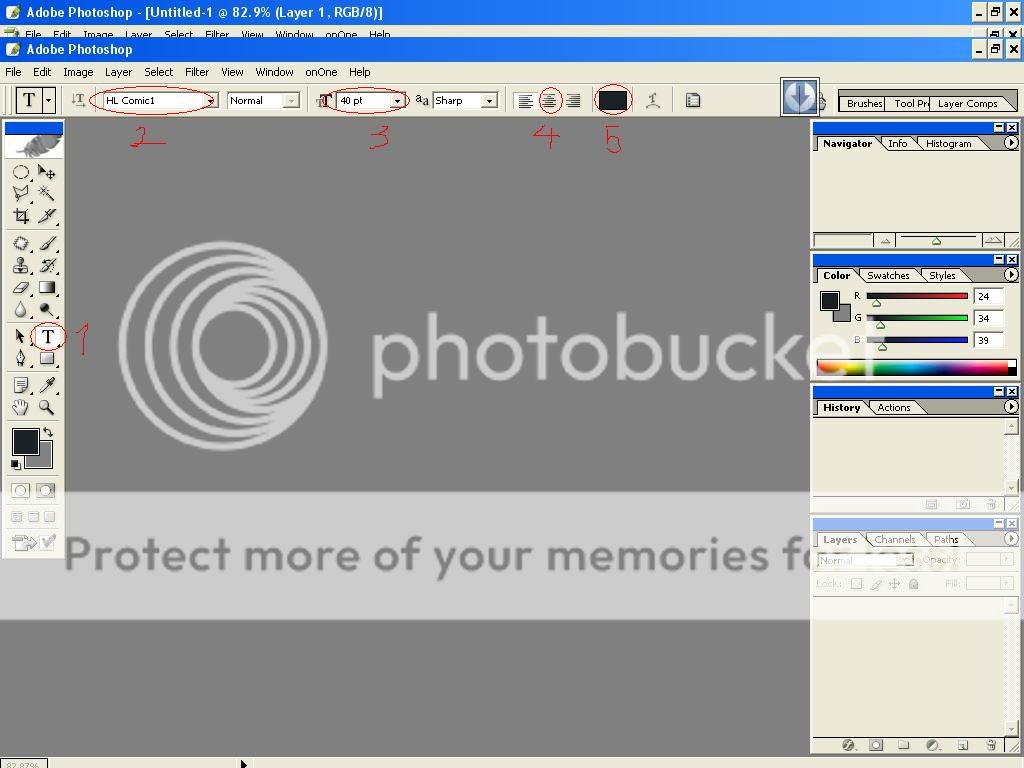Activate the Slice tool
Viewport: 1024px width, 768px height.
(x=46, y=216)
